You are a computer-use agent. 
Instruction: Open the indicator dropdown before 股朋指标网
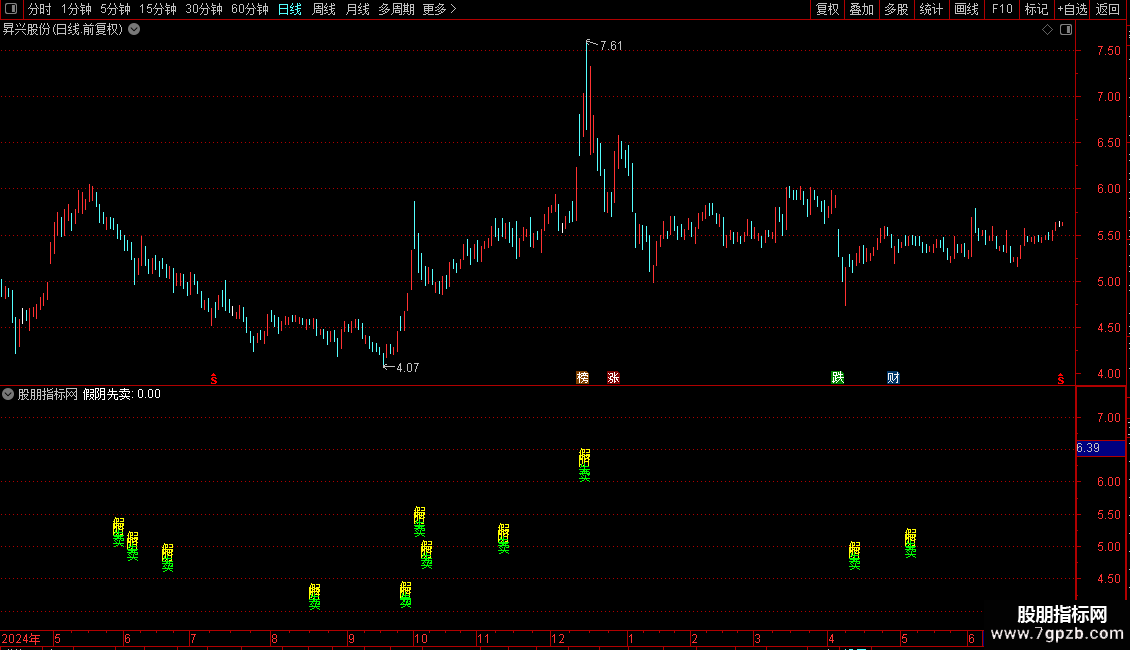point(8,394)
